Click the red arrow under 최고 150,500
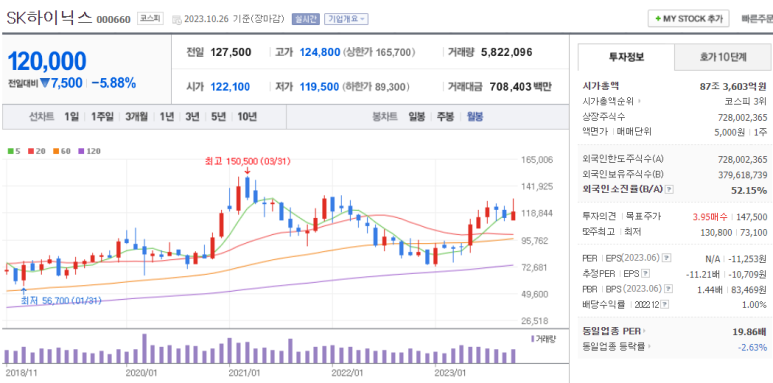Screen dimensions: 773x383 [246, 171]
